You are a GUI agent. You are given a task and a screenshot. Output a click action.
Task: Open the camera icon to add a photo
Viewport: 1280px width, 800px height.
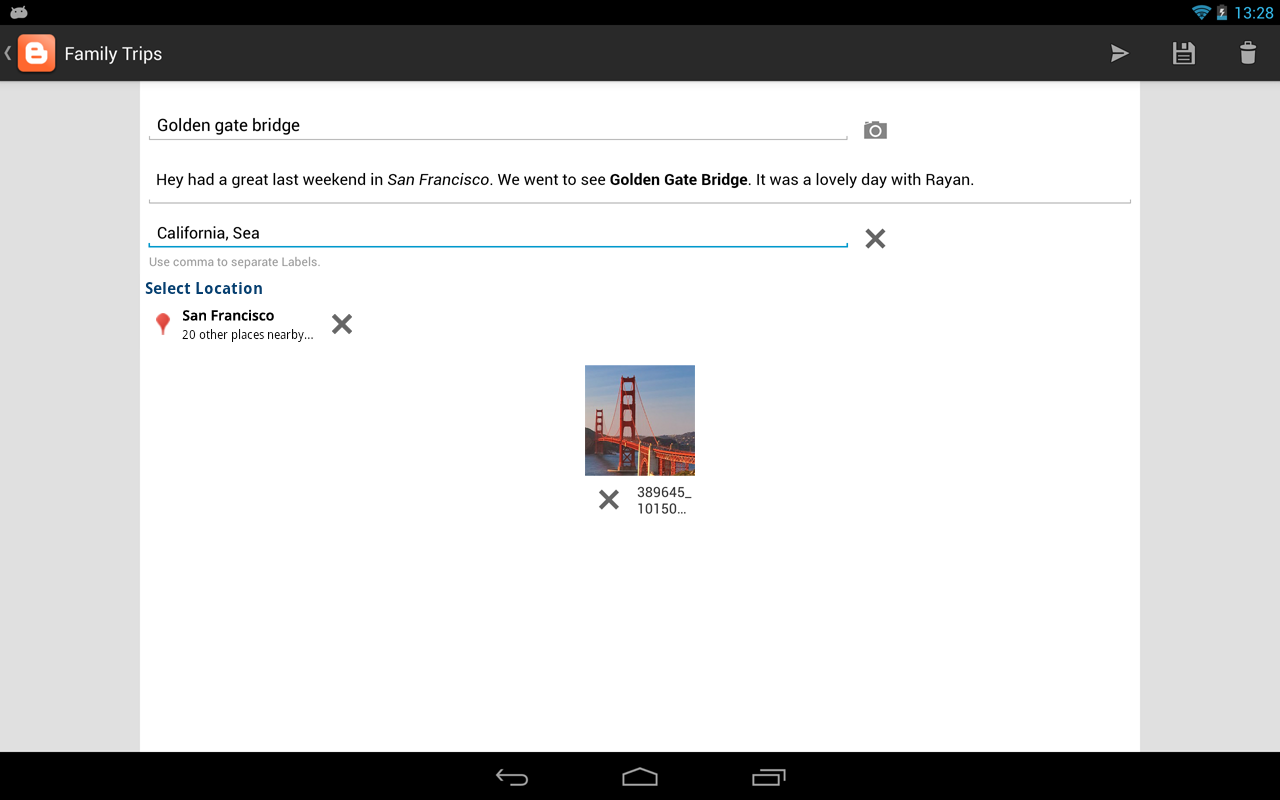point(875,129)
